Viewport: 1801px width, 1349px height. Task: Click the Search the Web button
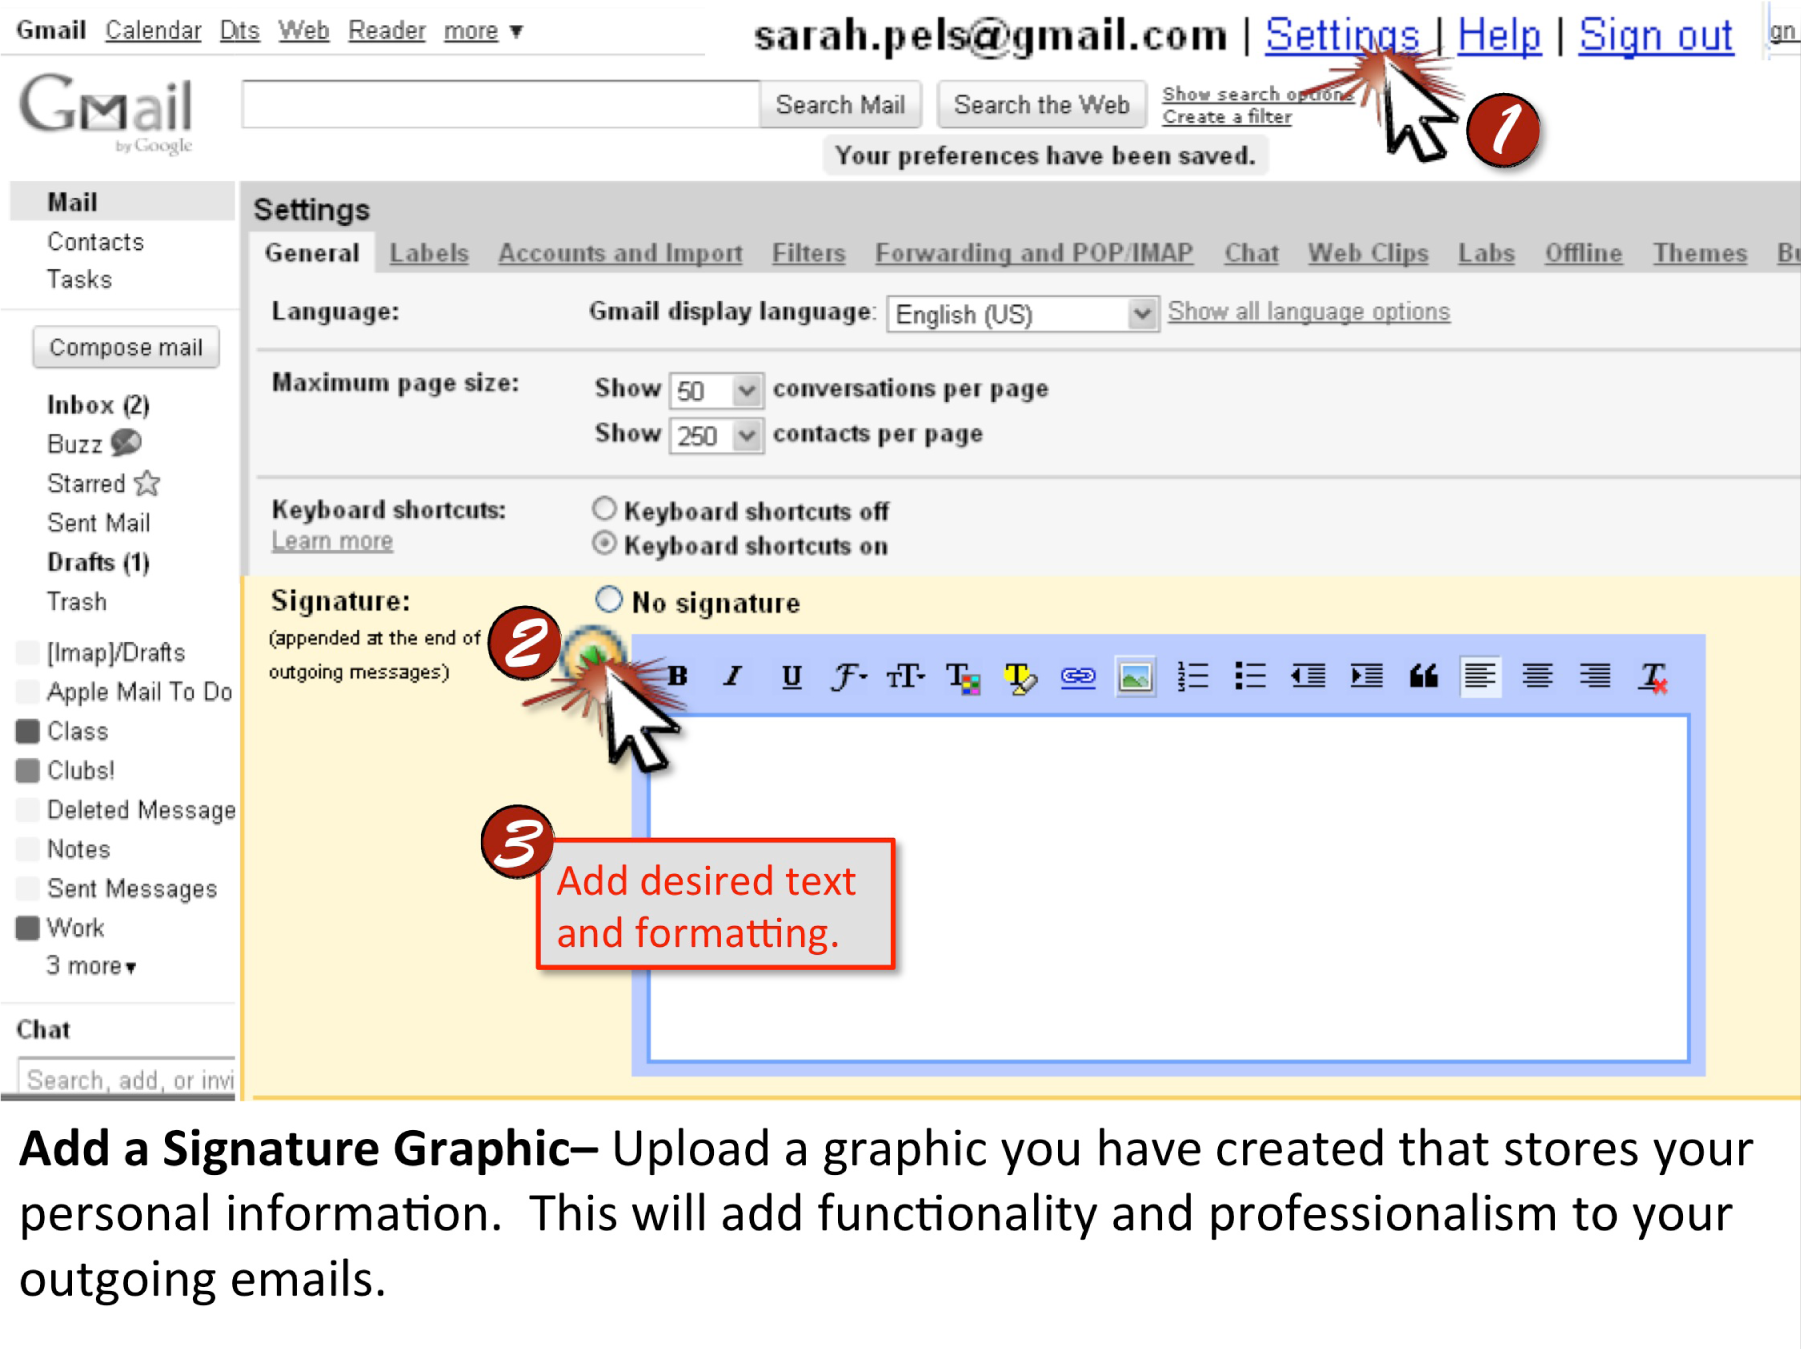1041,105
